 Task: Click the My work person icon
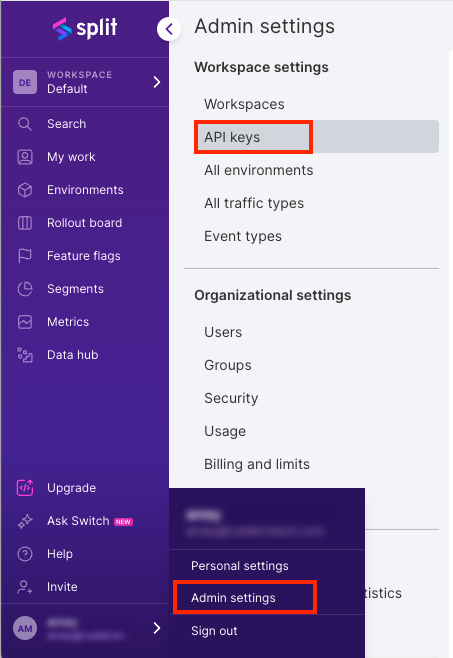coord(25,157)
